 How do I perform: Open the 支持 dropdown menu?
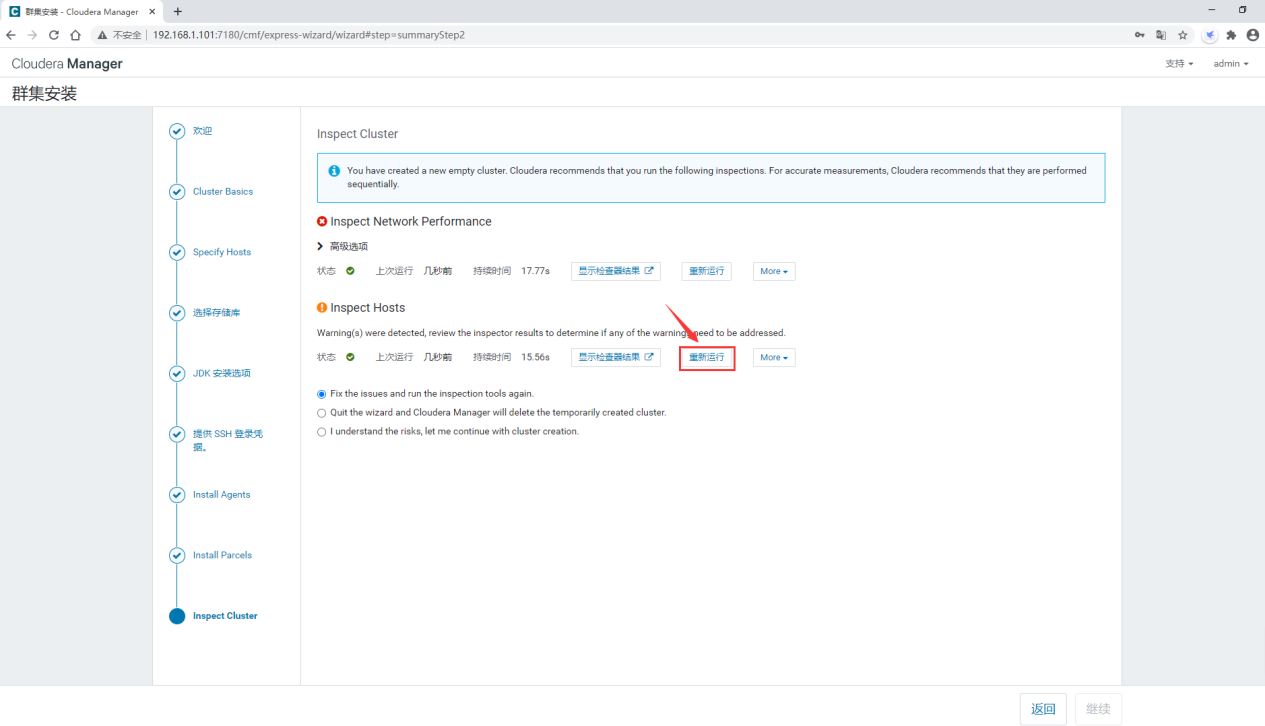click(x=1179, y=63)
